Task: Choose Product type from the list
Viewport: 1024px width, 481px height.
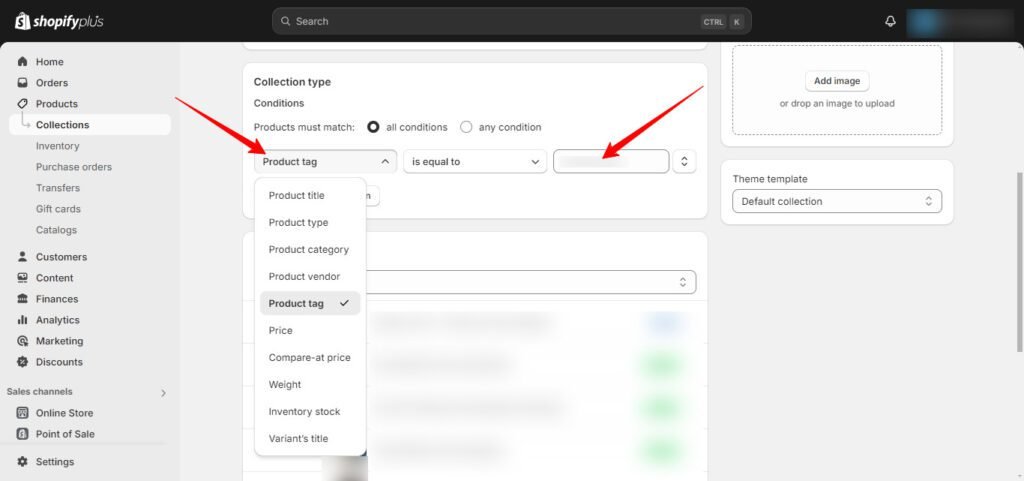Action: point(310,223)
